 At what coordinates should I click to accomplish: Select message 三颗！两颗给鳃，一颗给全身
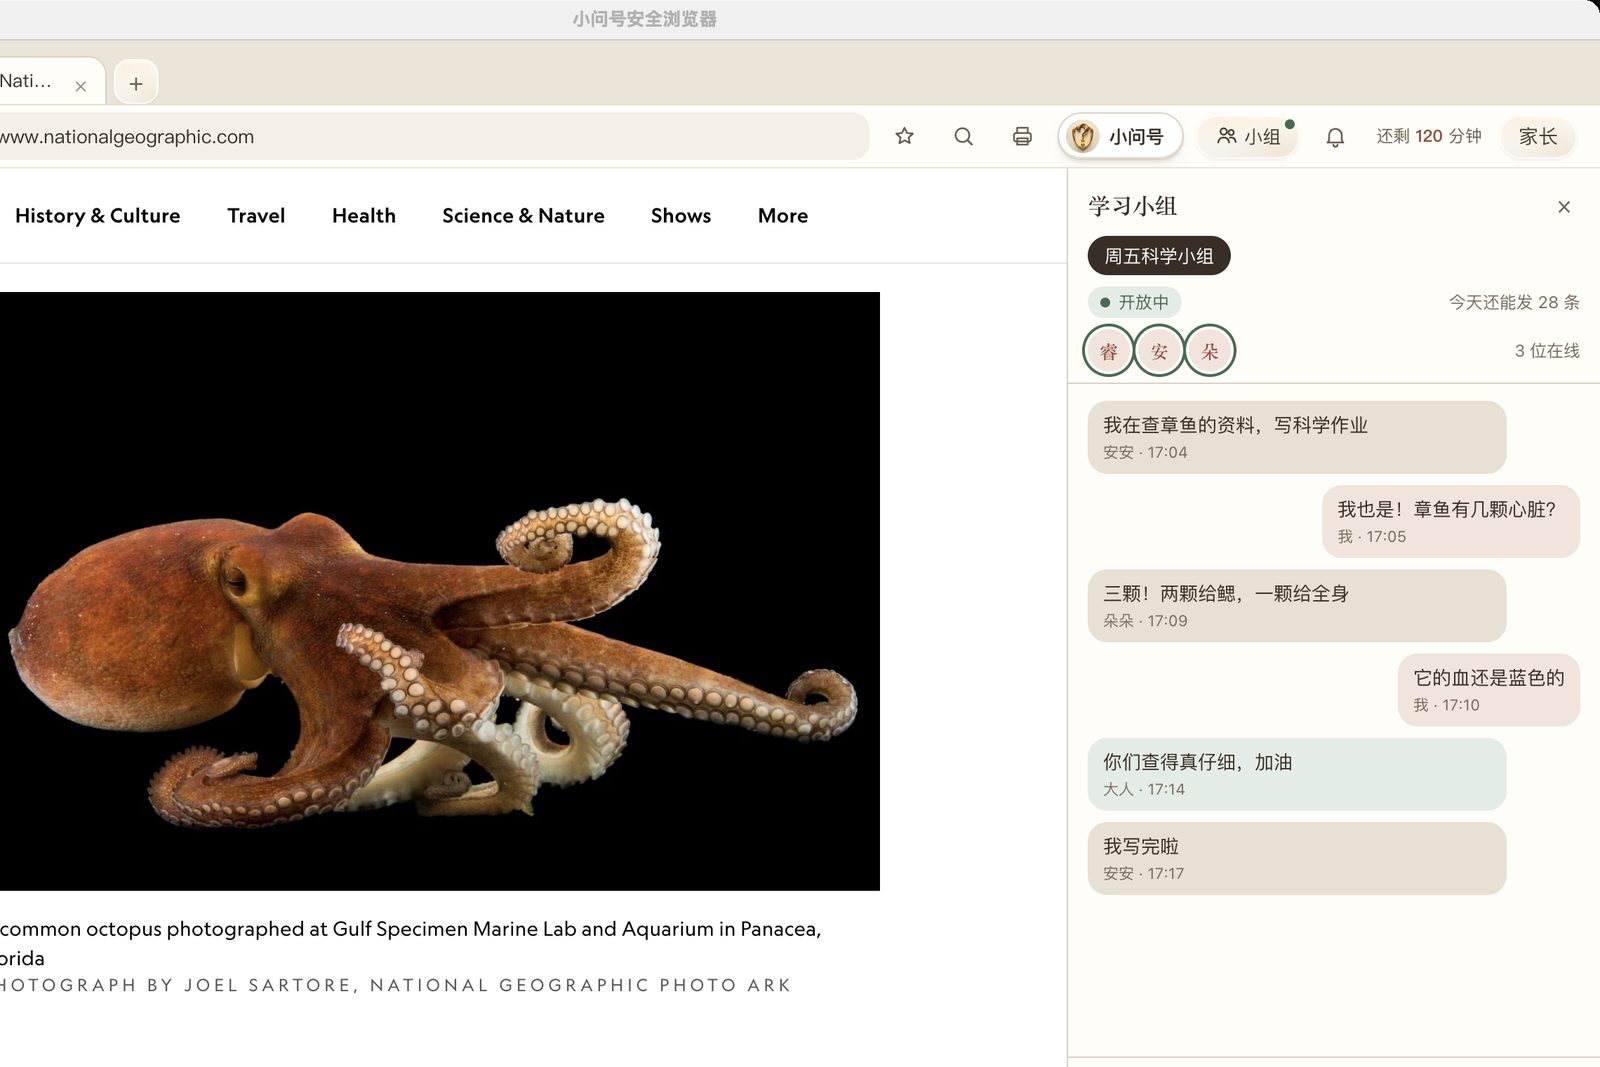pos(1297,606)
